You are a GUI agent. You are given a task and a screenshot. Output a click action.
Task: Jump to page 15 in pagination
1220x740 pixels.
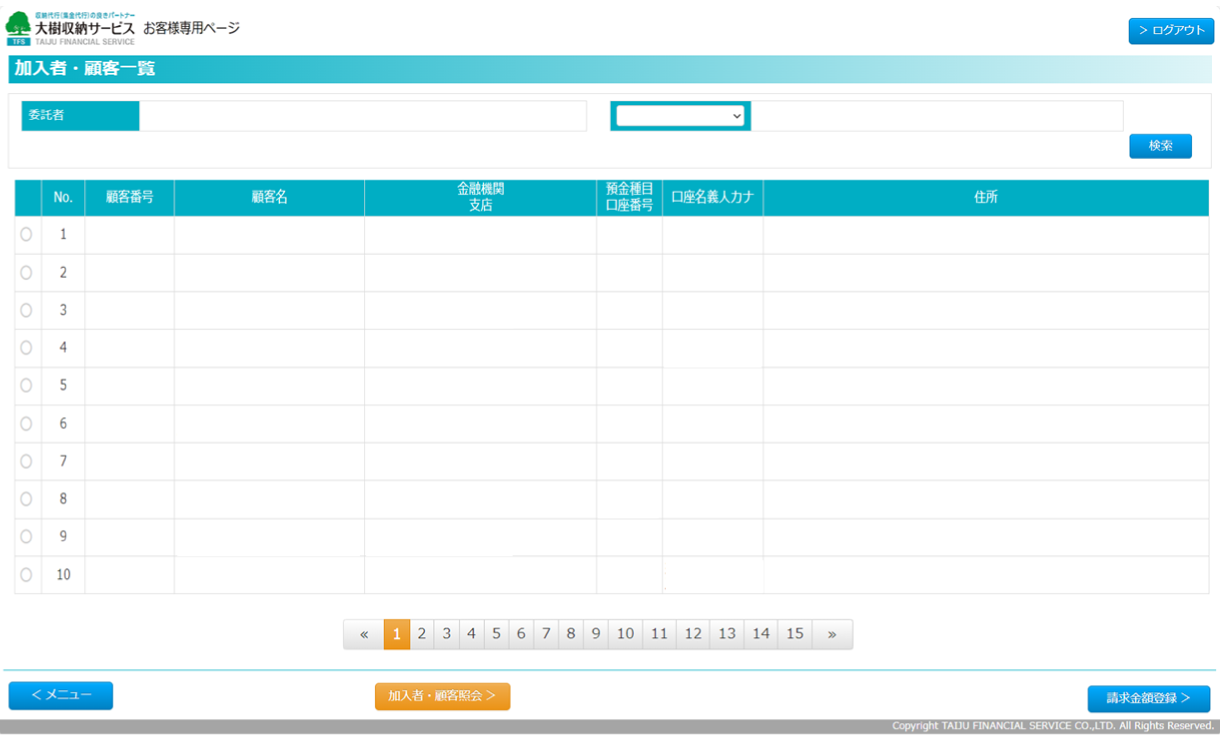(x=795, y=634)
